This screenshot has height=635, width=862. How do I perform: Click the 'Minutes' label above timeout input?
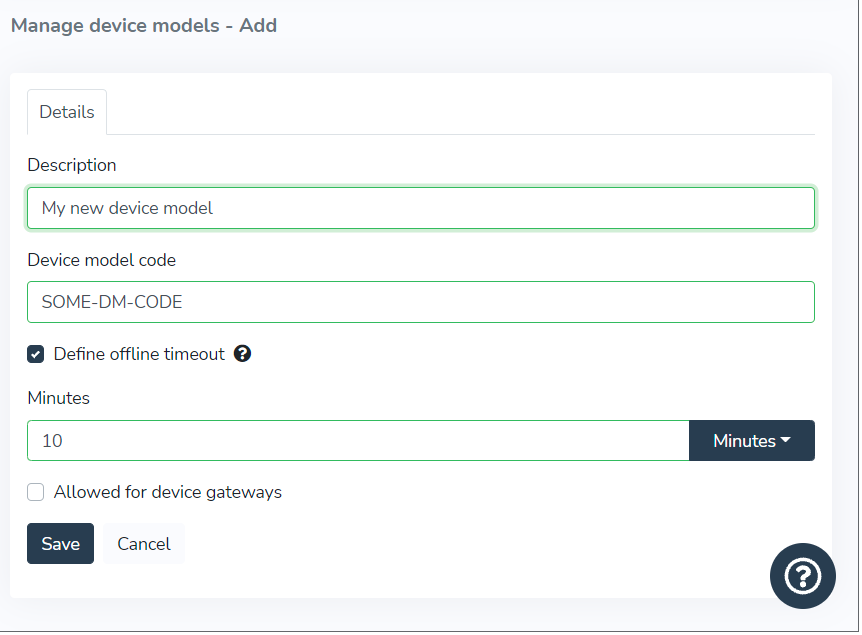tap(59, 398)
